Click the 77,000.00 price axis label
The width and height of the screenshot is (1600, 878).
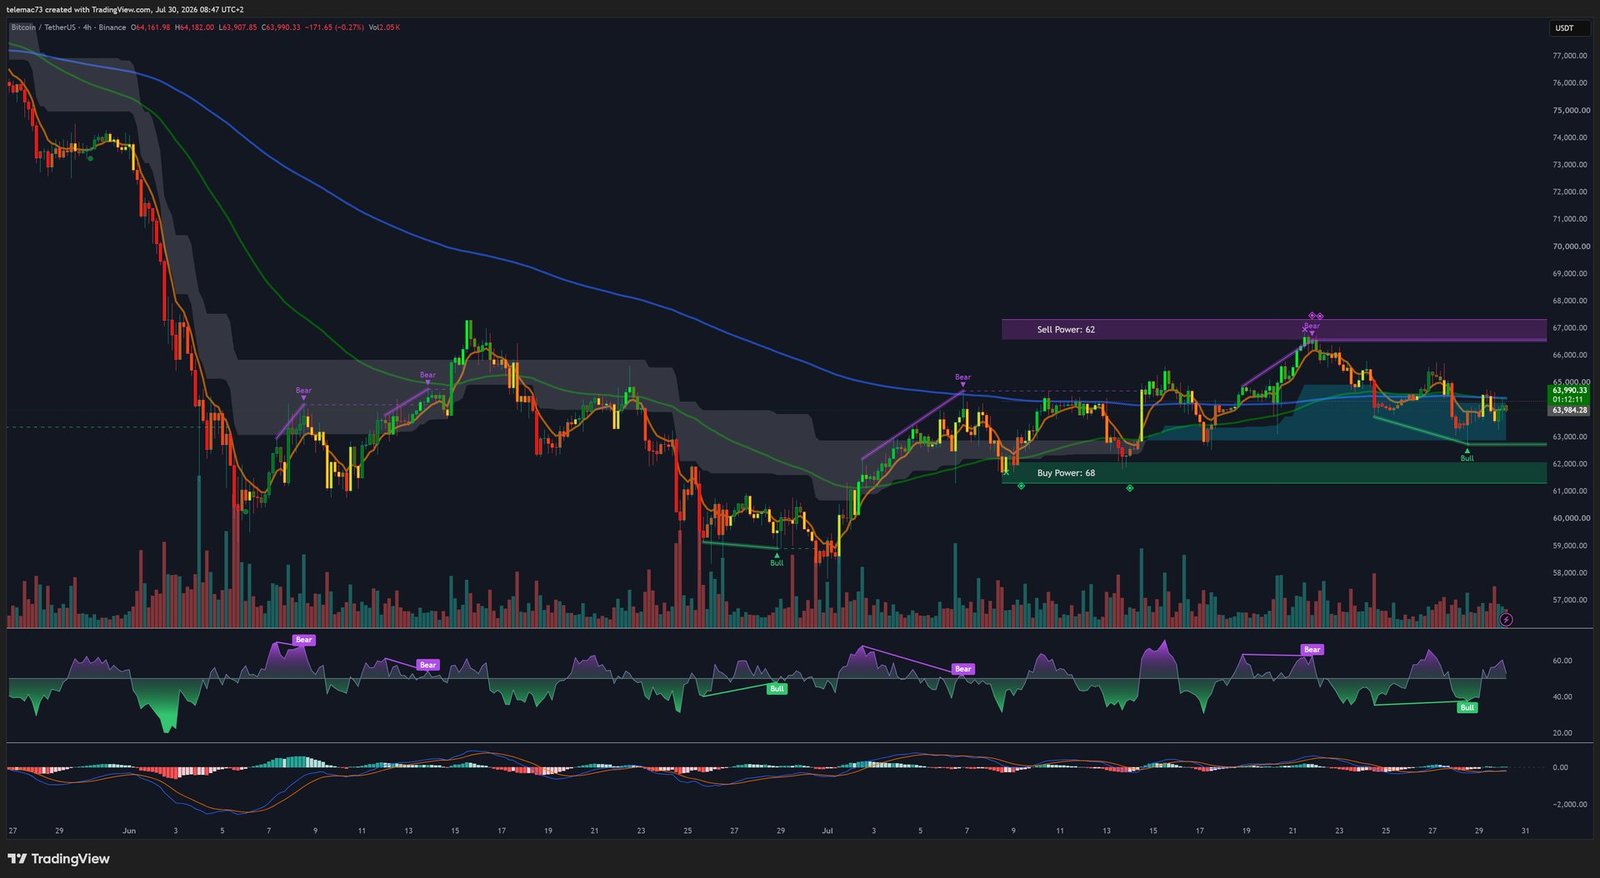pos(1570,56)
